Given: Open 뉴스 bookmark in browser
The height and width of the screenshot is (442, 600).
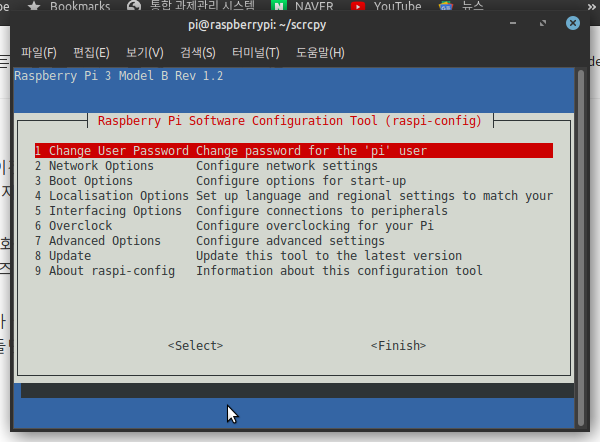Looking at the screenshot, I should (x=461, y=6).
